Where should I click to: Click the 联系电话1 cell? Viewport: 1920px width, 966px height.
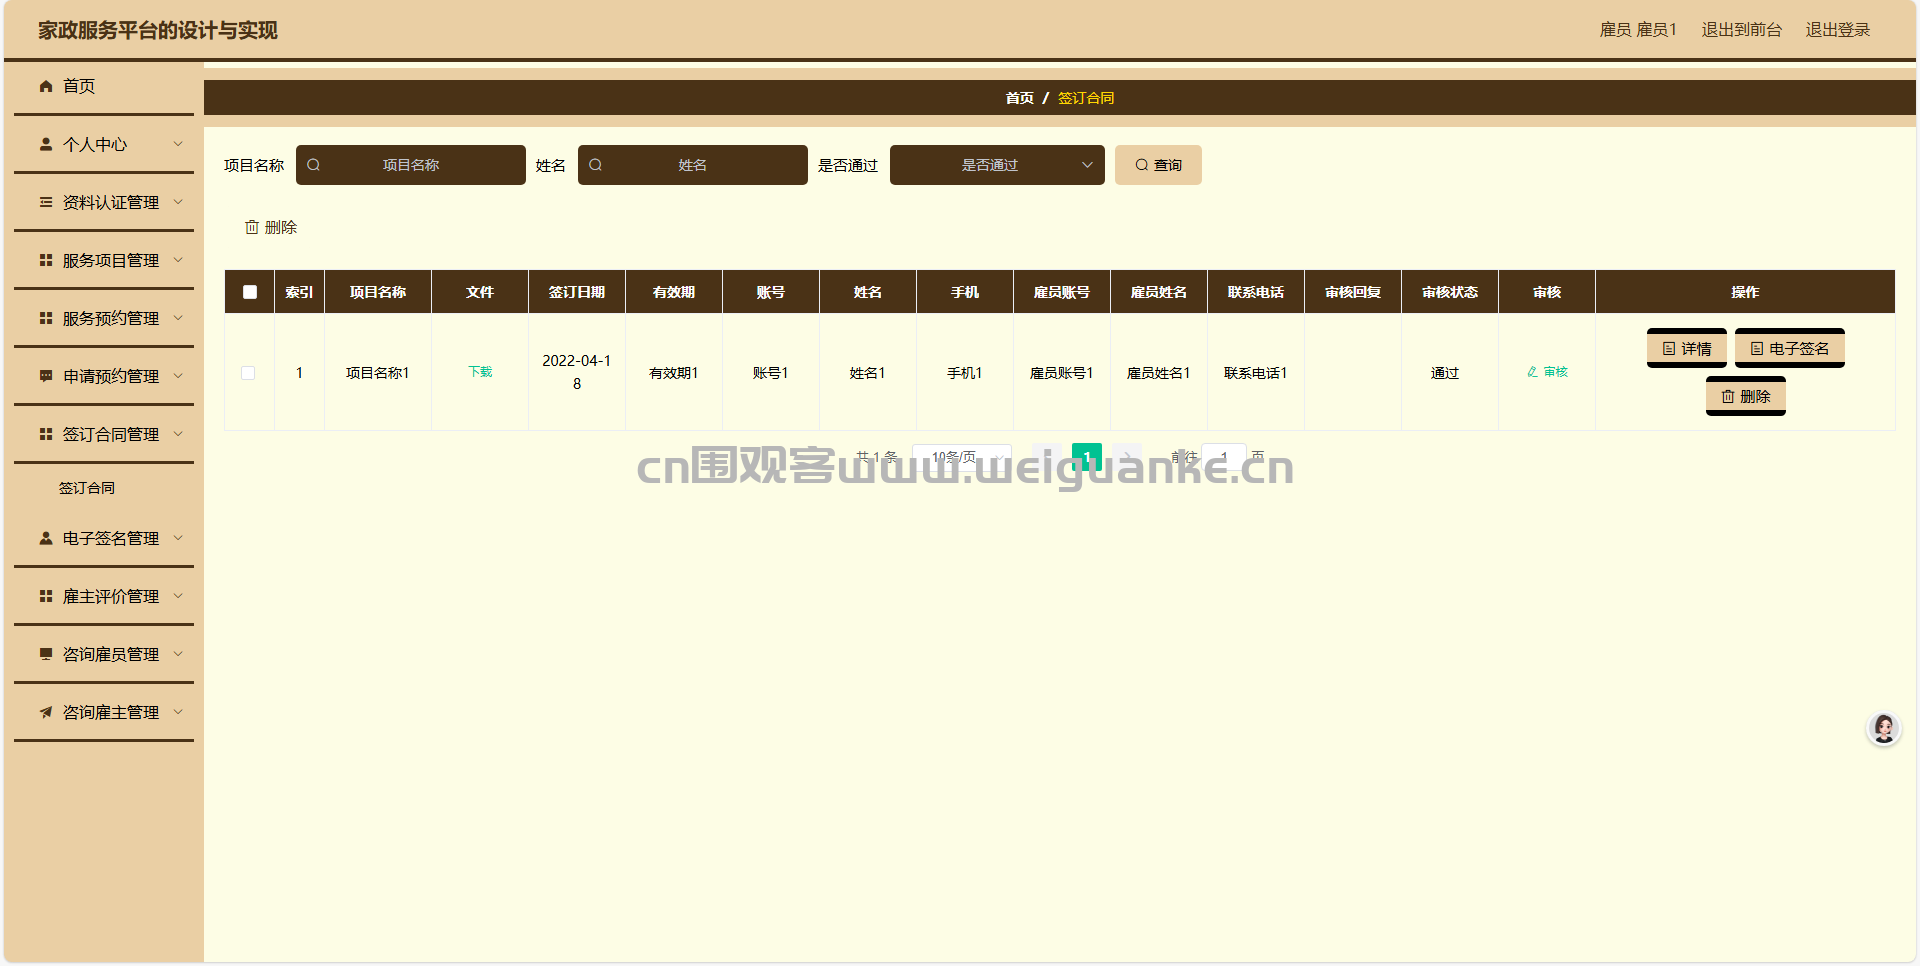tap(1256, 373)
